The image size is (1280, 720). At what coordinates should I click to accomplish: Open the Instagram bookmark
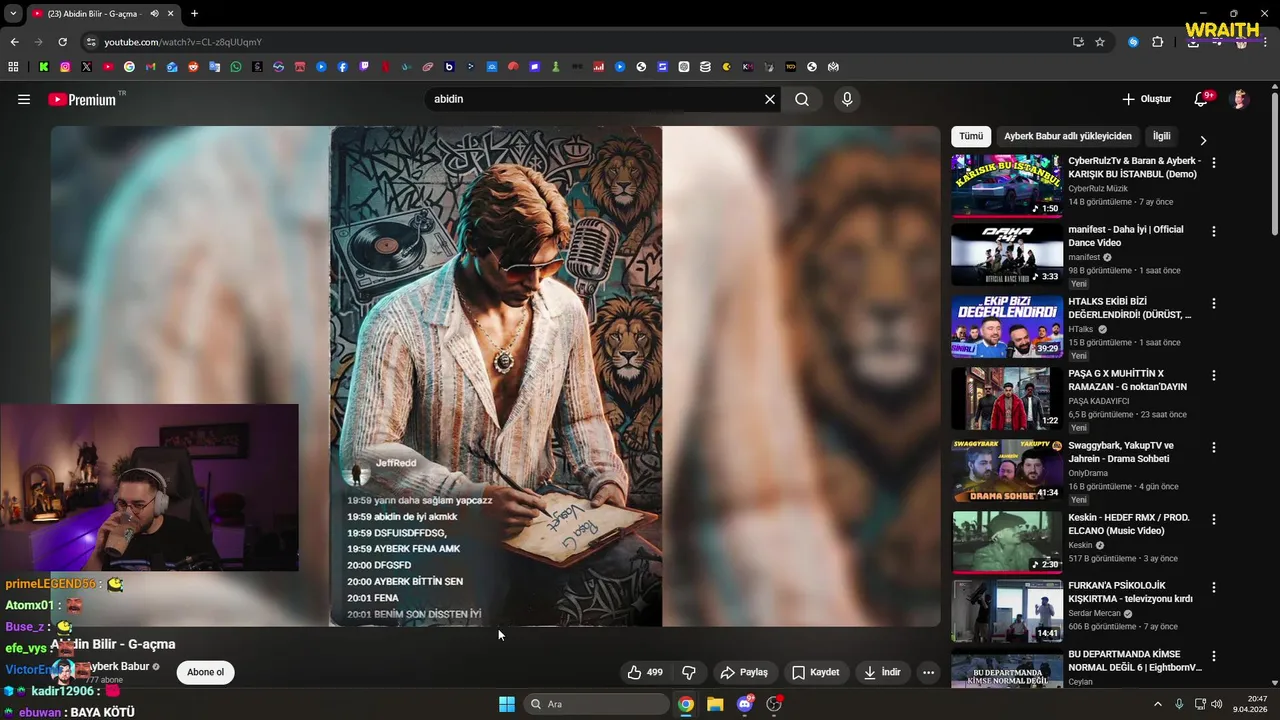65,67
